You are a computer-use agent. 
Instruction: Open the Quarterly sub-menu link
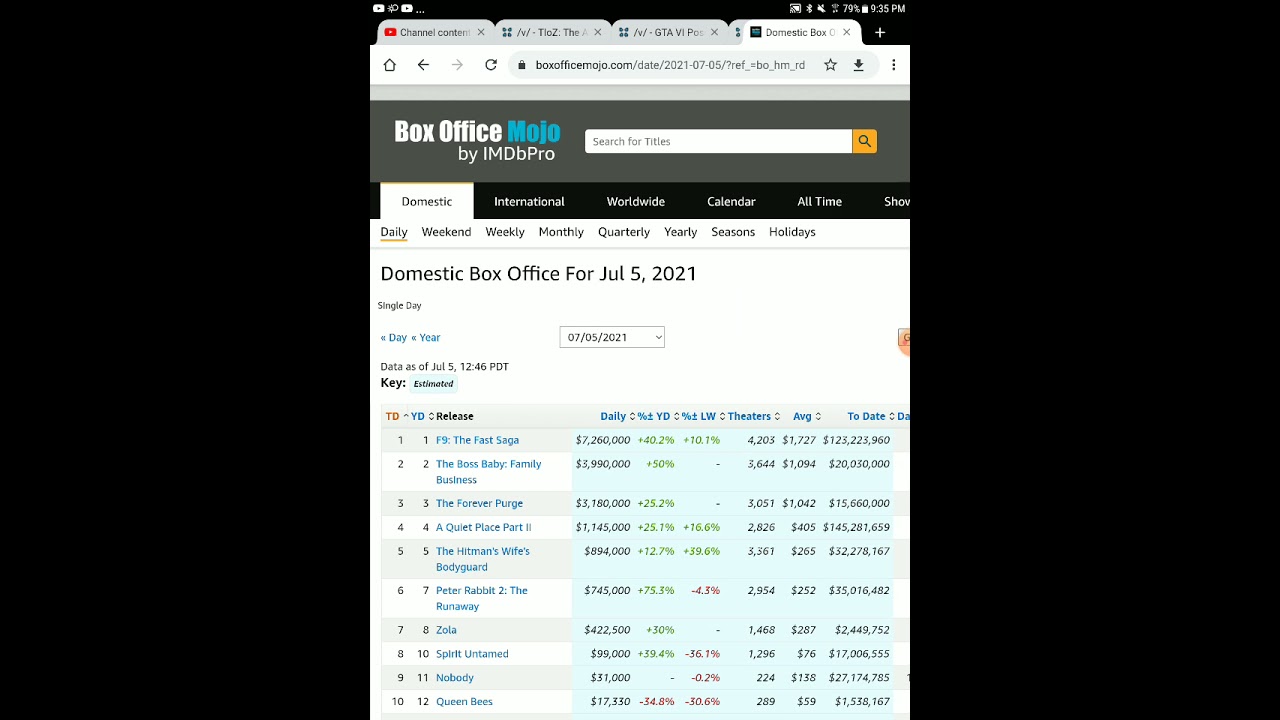[x=624, y=232]
